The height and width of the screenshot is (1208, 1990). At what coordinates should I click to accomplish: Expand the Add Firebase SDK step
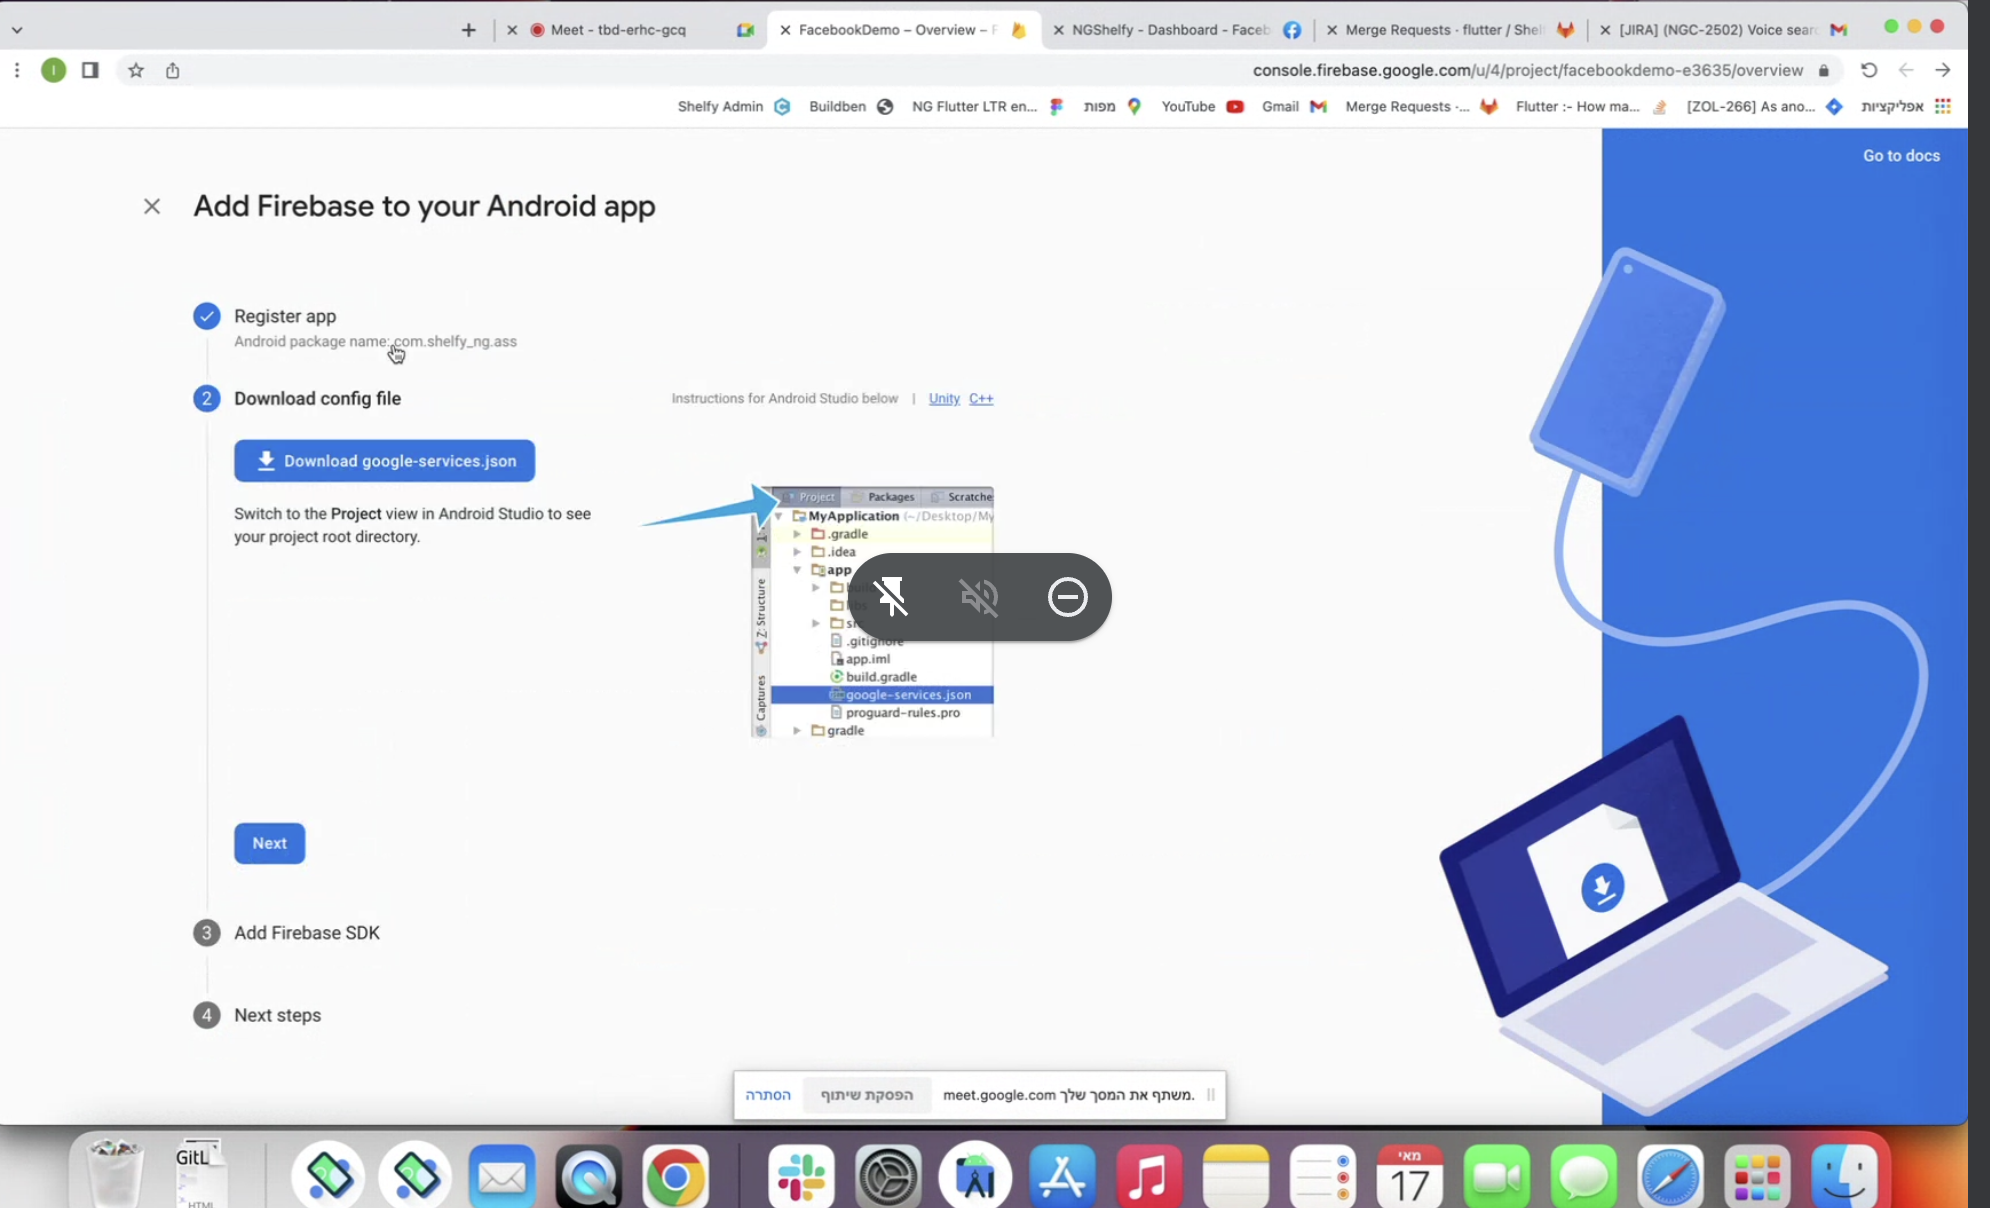[x=306, y=933]
